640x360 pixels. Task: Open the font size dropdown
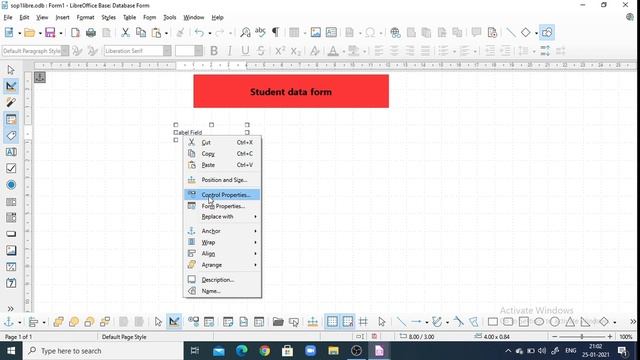point(198,51)
